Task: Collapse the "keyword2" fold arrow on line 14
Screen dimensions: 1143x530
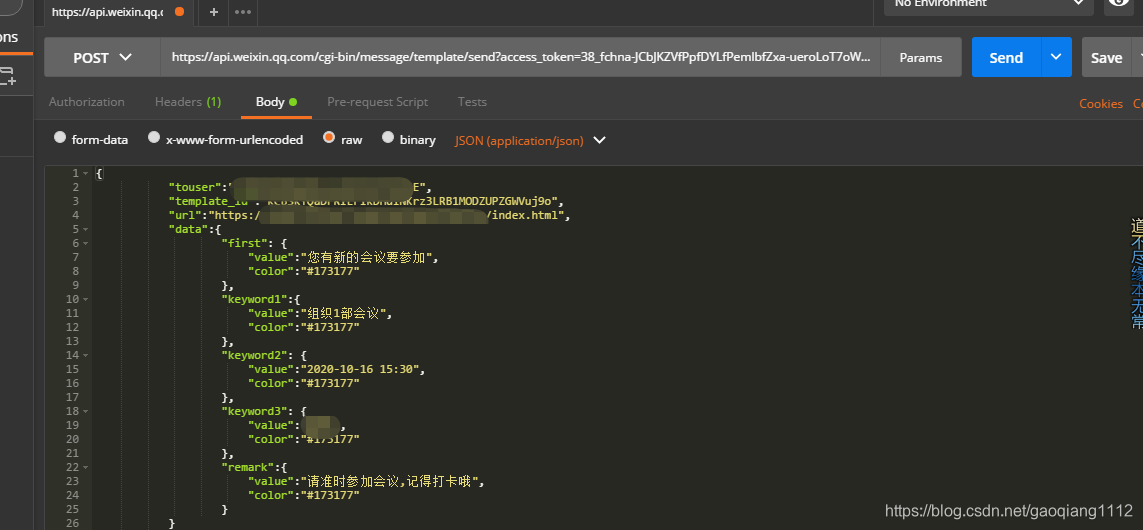Action: pyautogui.click(x=86, y=356)
